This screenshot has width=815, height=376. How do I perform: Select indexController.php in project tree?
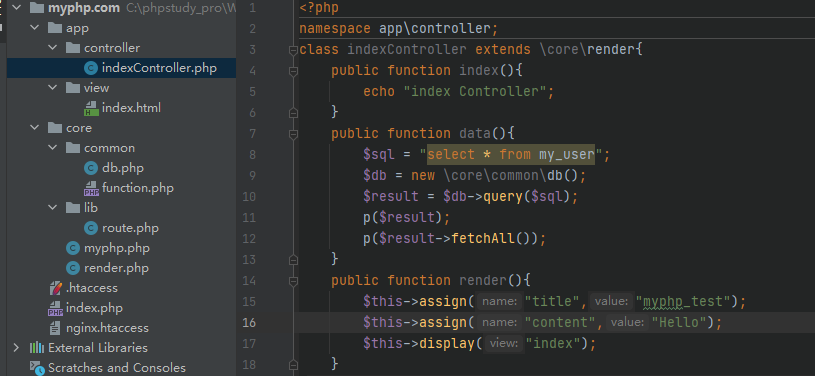pos(160,68)
